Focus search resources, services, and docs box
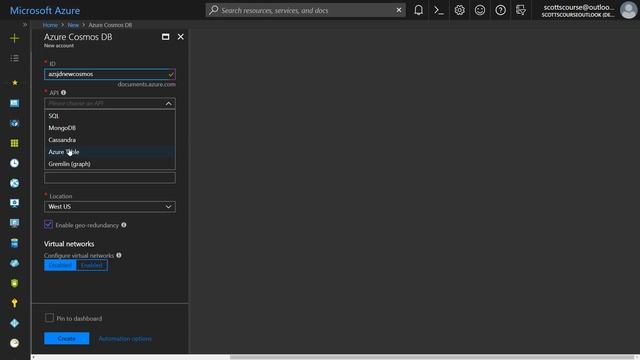Screen dimensions: 640x360 tap(306, 10)
